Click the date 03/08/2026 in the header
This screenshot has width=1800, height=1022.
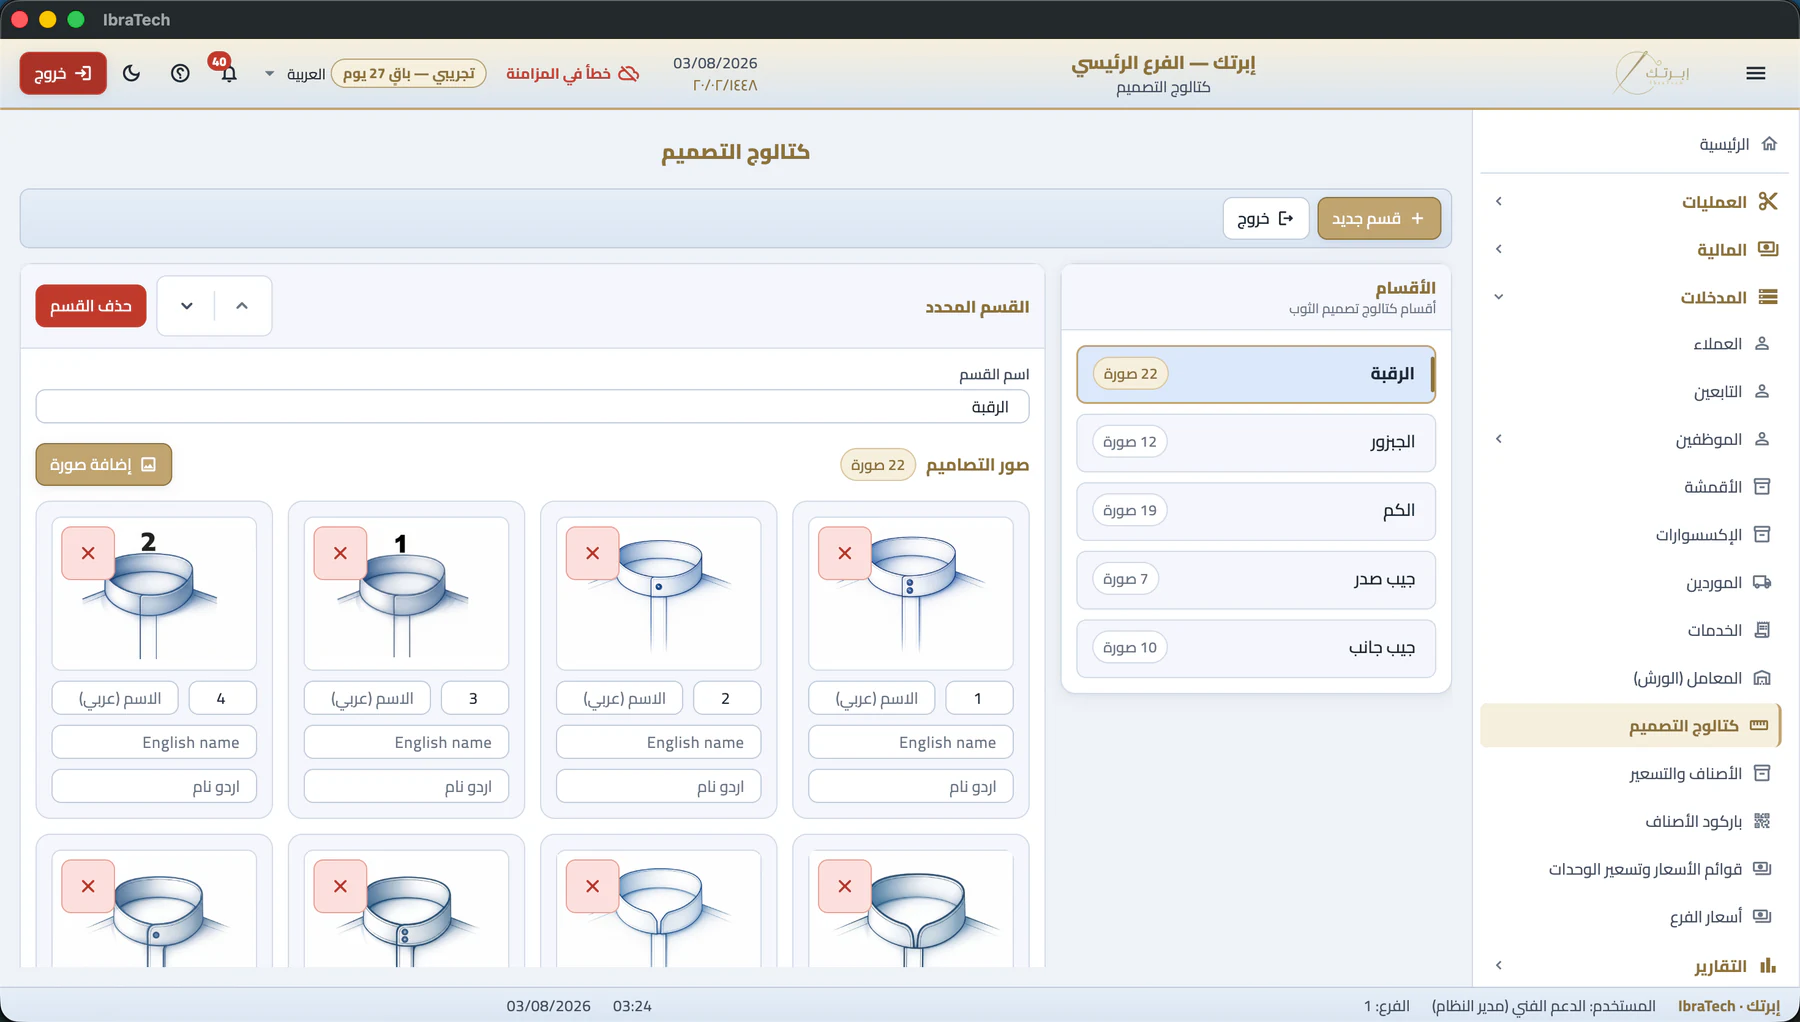point(715,63)
